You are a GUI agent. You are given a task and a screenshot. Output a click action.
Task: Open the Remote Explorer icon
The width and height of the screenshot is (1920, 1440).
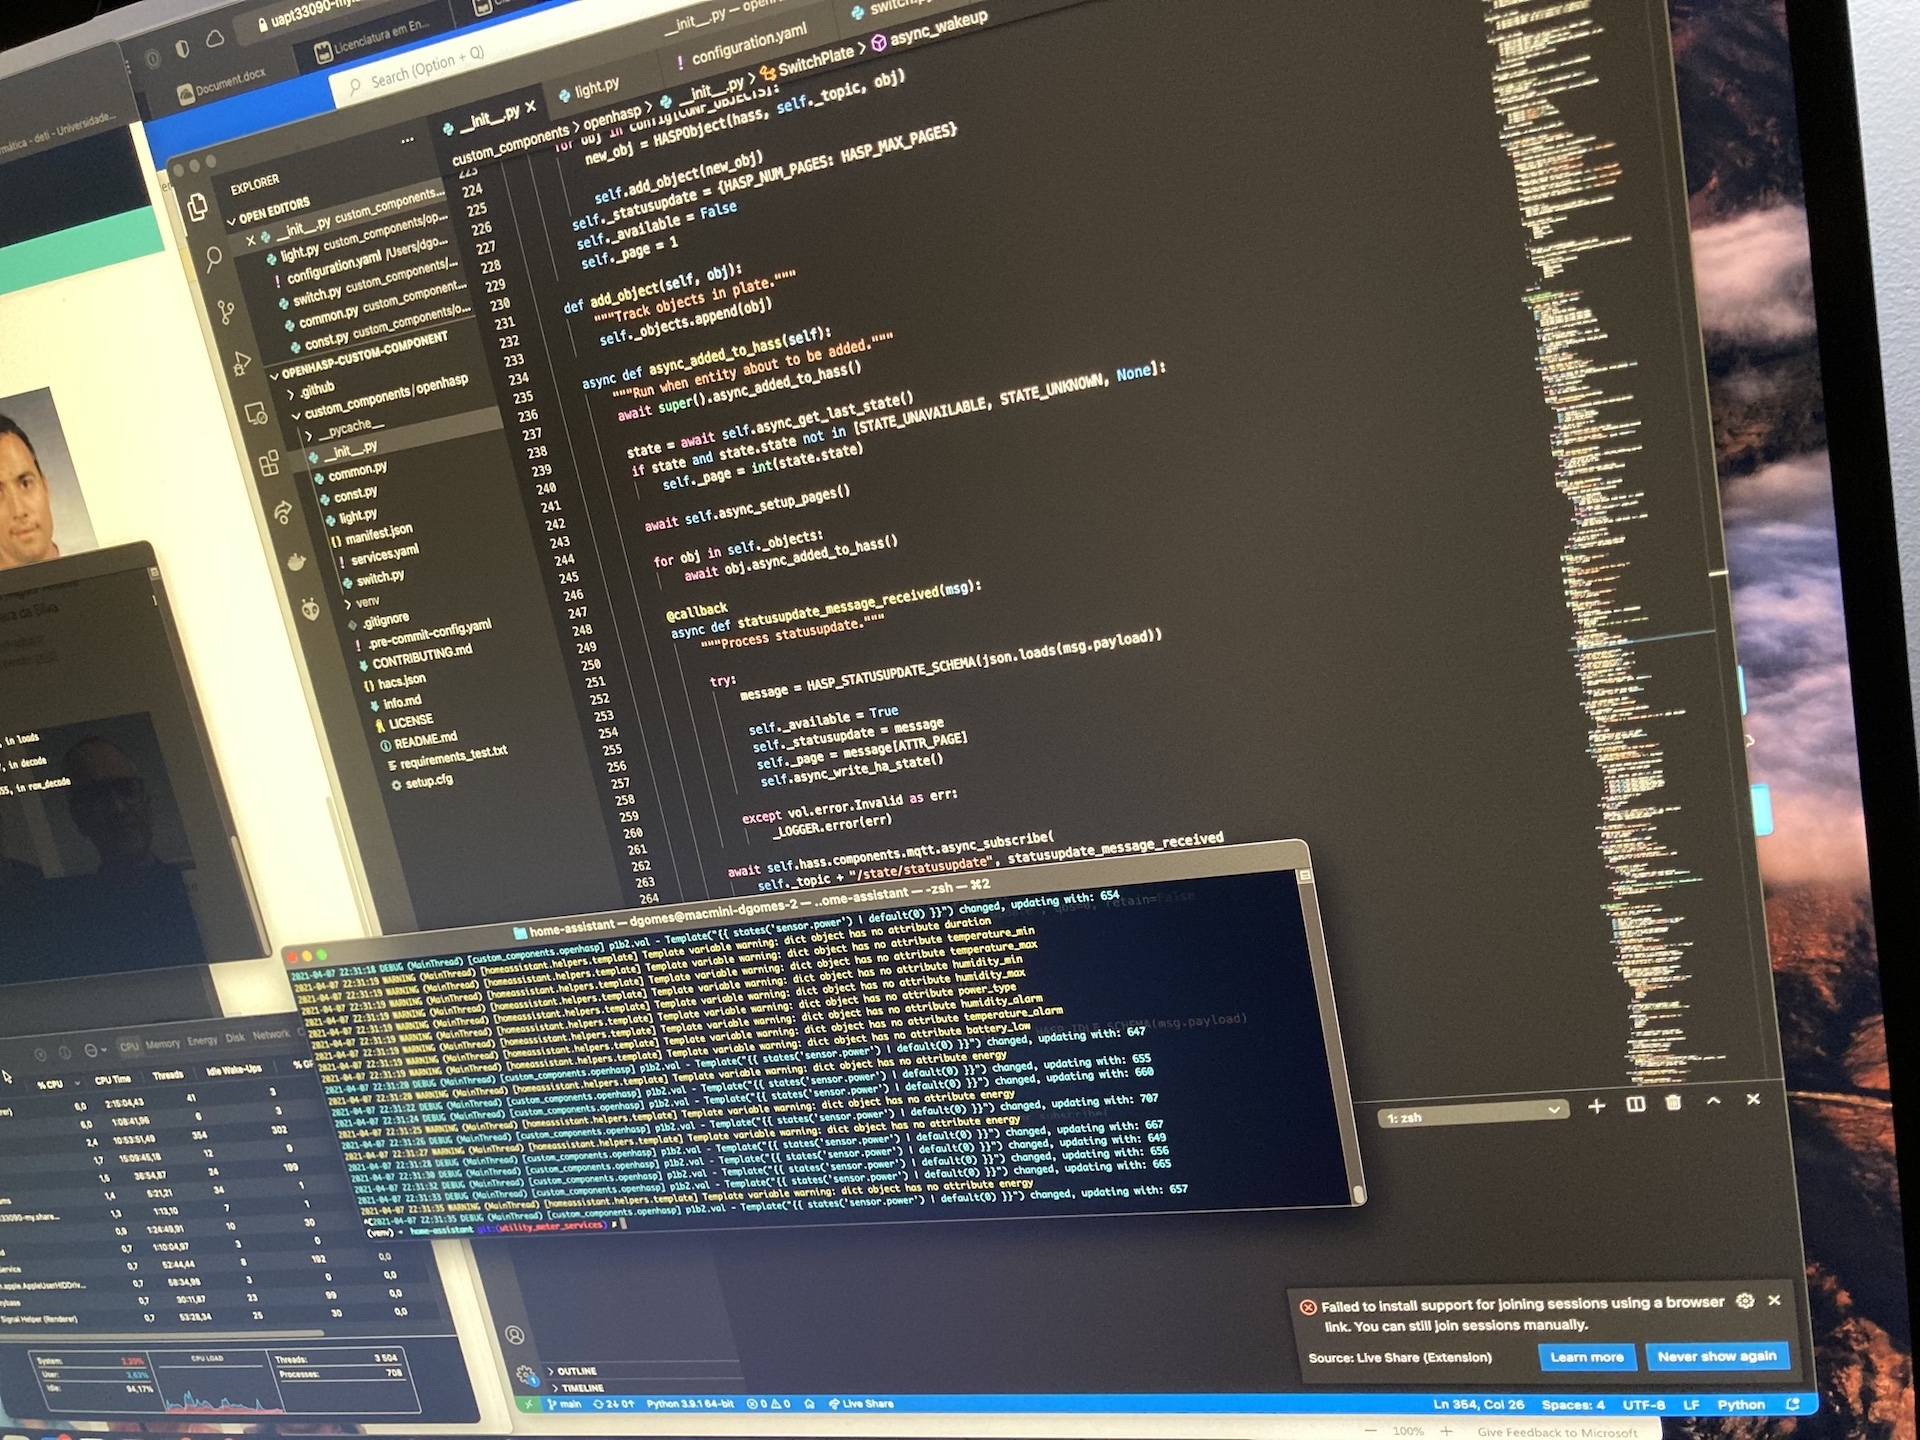(255, 413)
